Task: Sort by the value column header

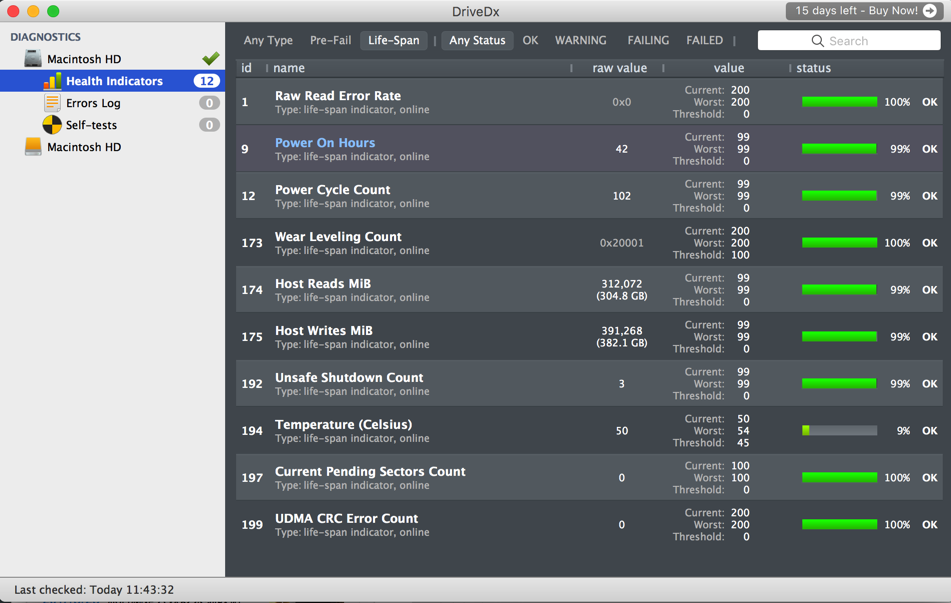Action: (728, 68)
